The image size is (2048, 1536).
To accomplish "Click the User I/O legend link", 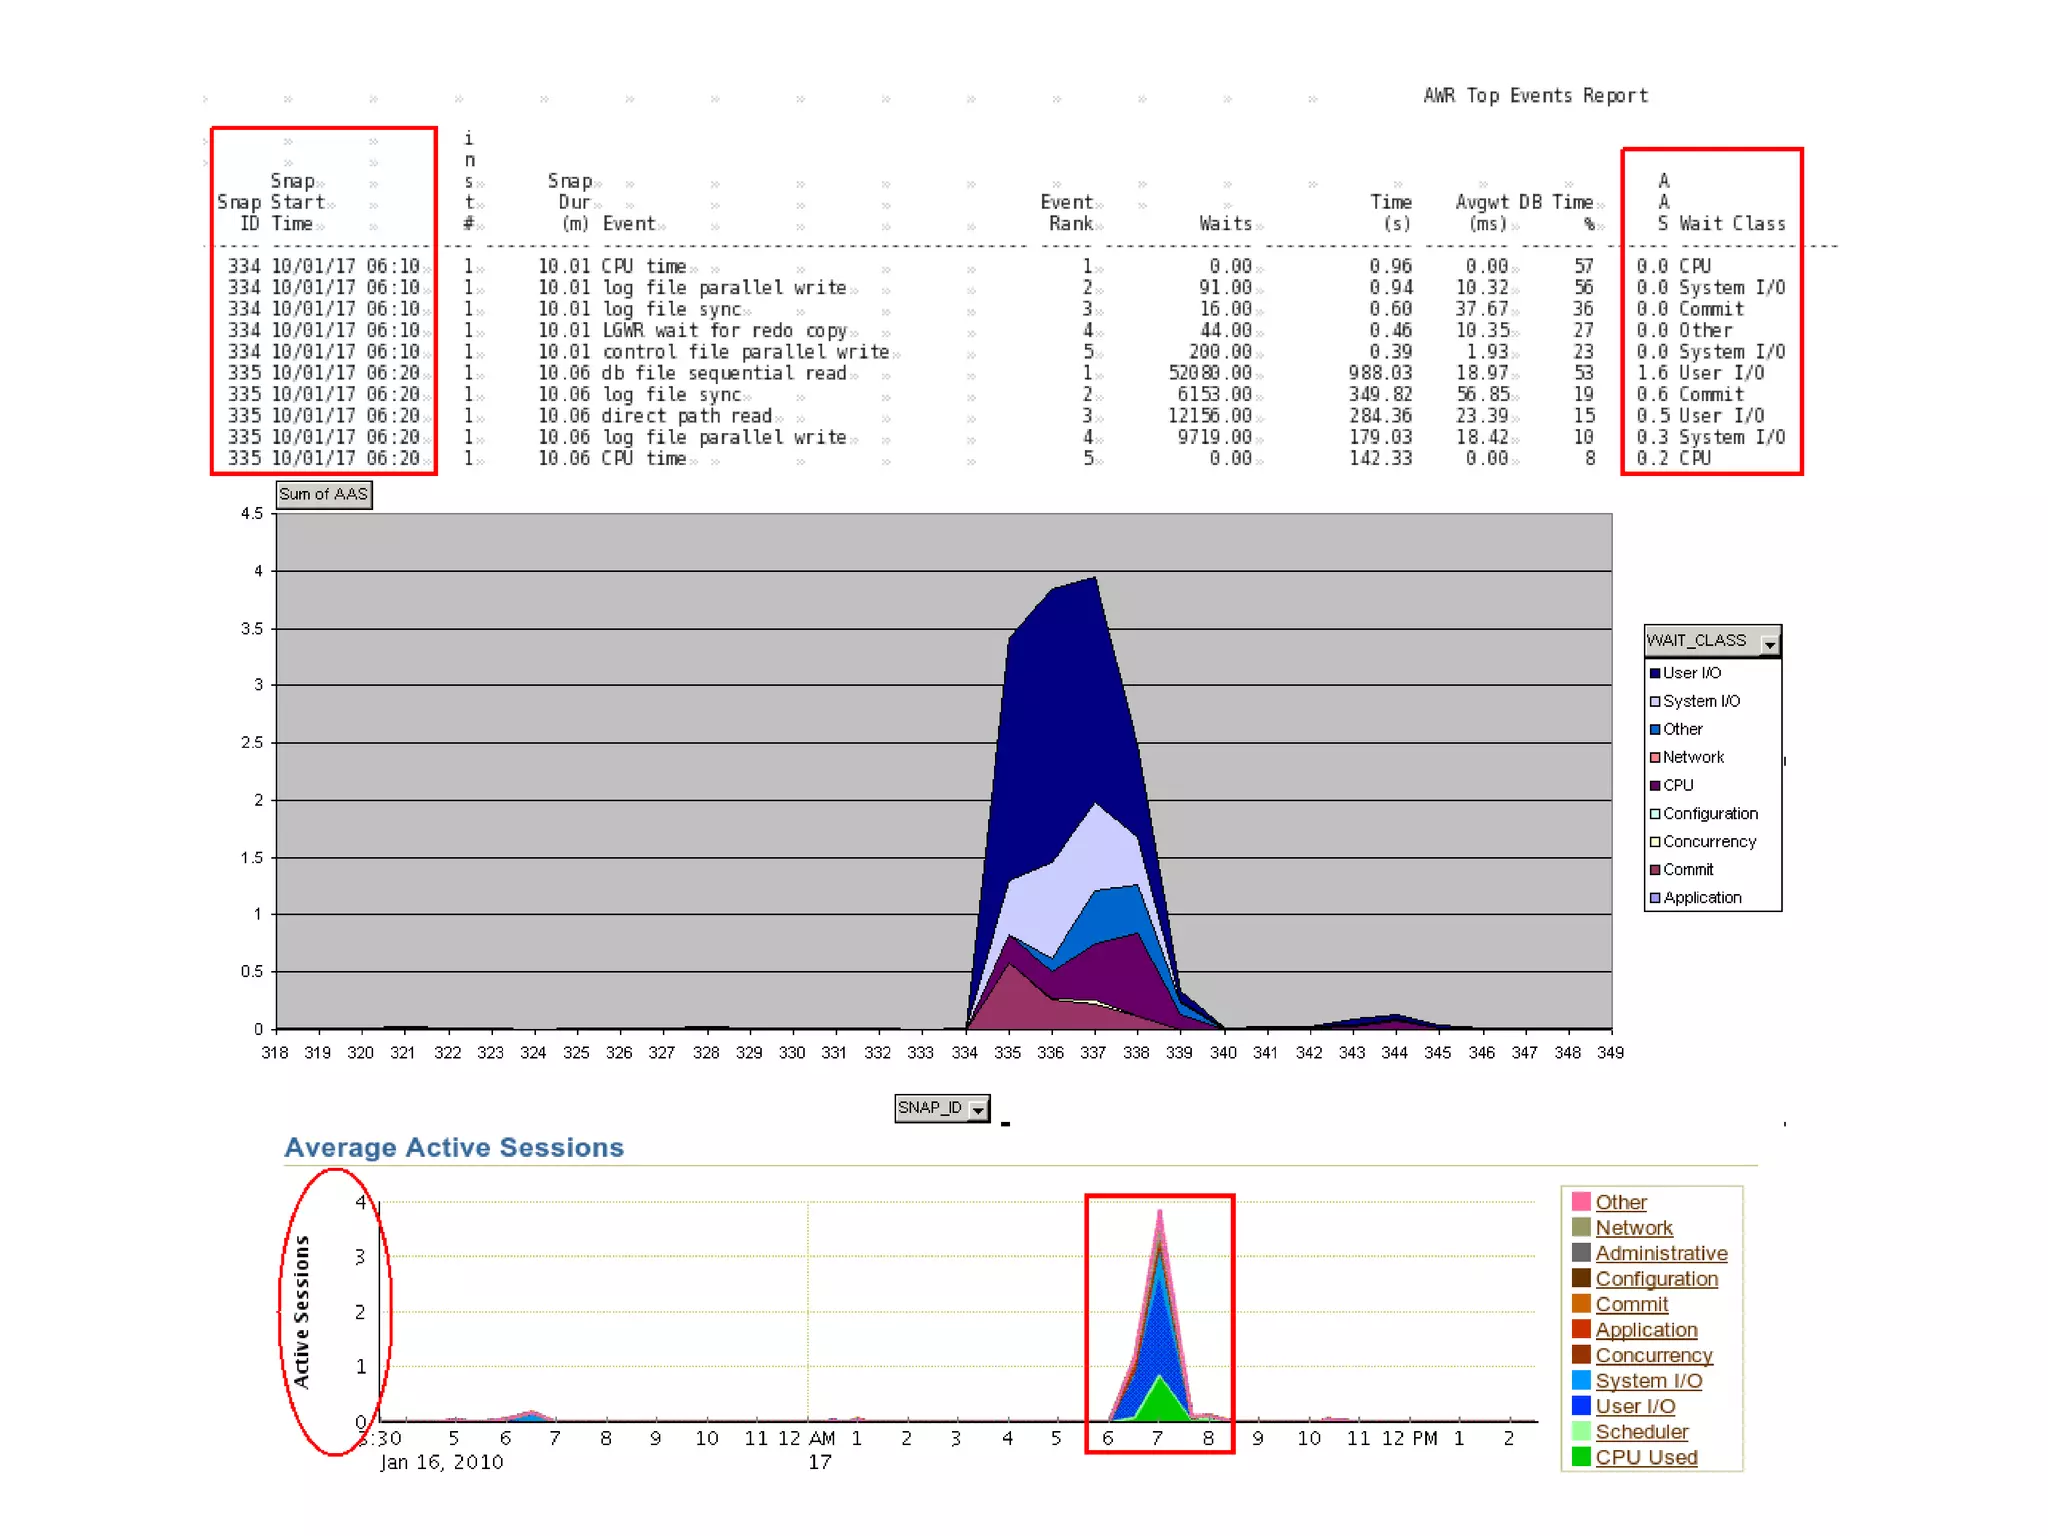I will point(1634,1406).
